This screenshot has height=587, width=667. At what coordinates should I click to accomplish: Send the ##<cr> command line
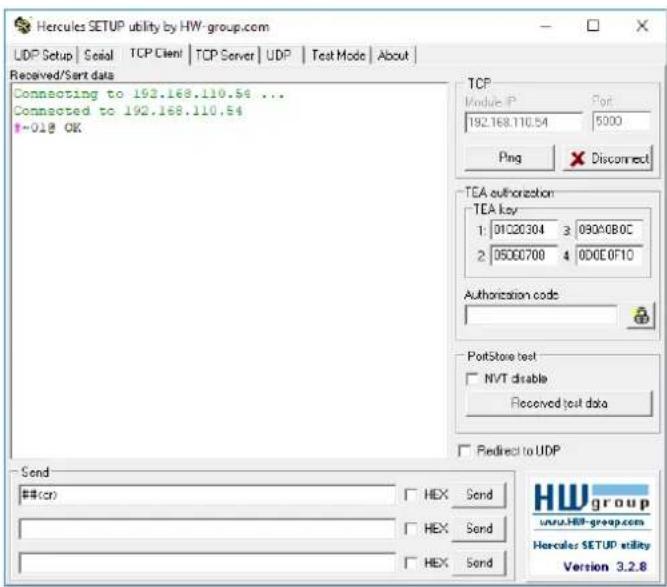(479, 495)
